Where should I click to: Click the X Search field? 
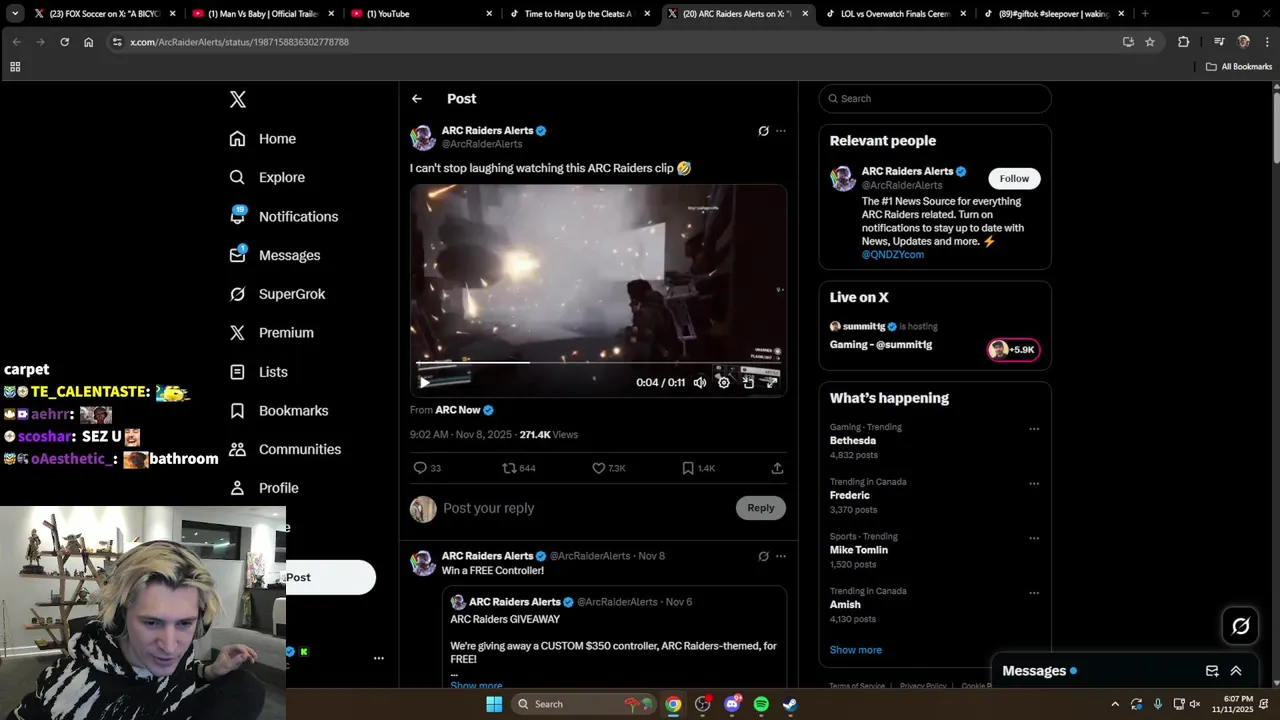935,99
